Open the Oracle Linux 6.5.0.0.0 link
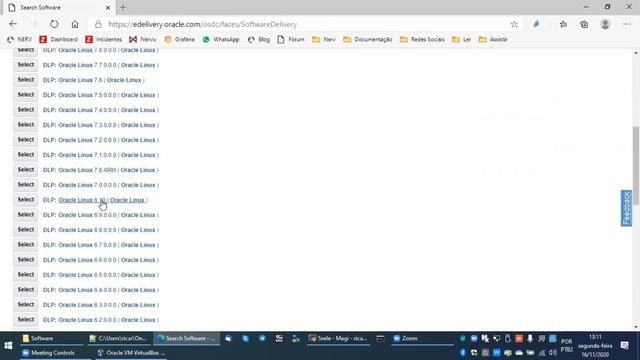This screenshot has width=640, height=360. [x=108, y=275]
